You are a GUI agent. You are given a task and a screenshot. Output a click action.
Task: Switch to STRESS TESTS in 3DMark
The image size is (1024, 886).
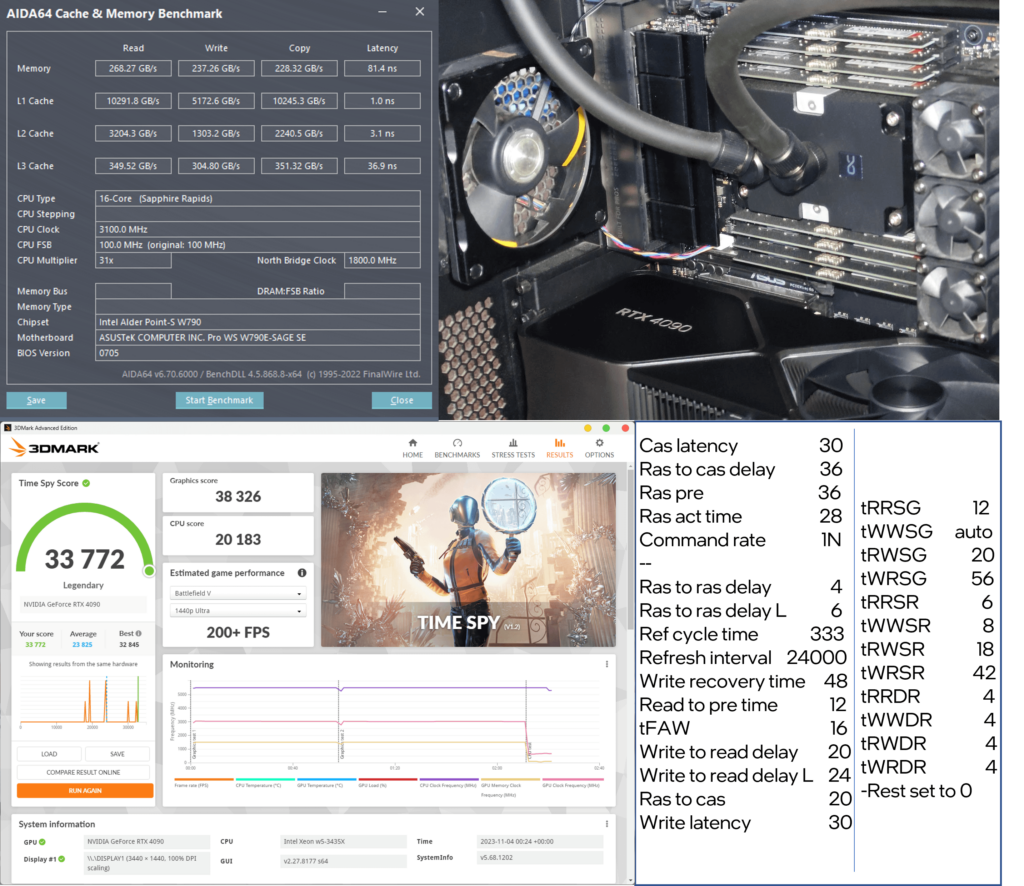tap(513, 449)
